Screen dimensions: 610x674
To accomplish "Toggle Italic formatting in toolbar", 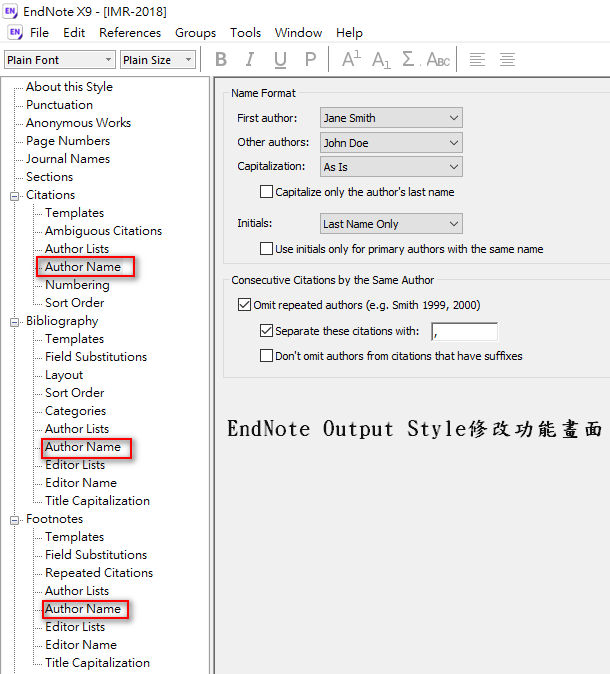I will tap(250, 59).
